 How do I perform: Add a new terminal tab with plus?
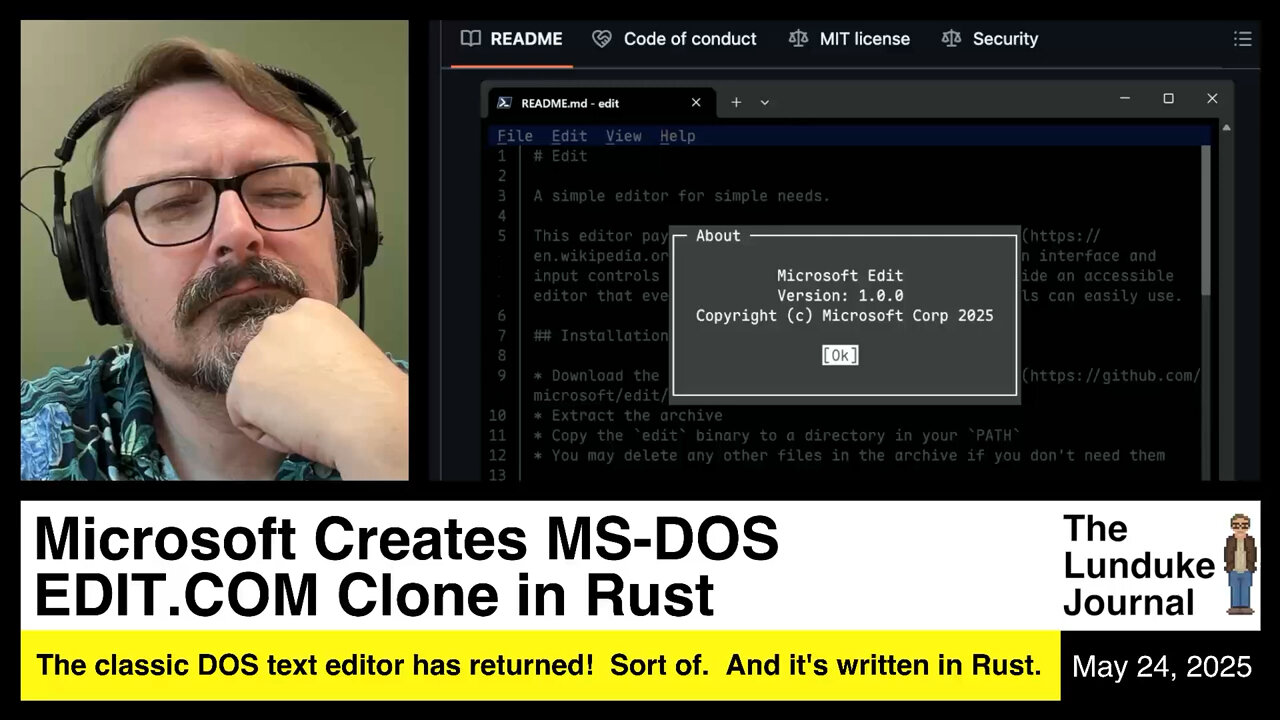point(736,102)
